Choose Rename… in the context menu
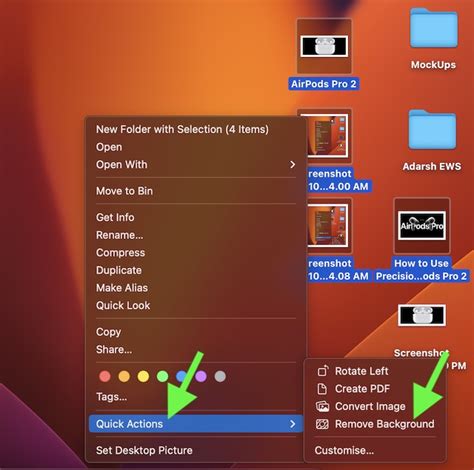The image size is (474, 470). pos(120,235)
